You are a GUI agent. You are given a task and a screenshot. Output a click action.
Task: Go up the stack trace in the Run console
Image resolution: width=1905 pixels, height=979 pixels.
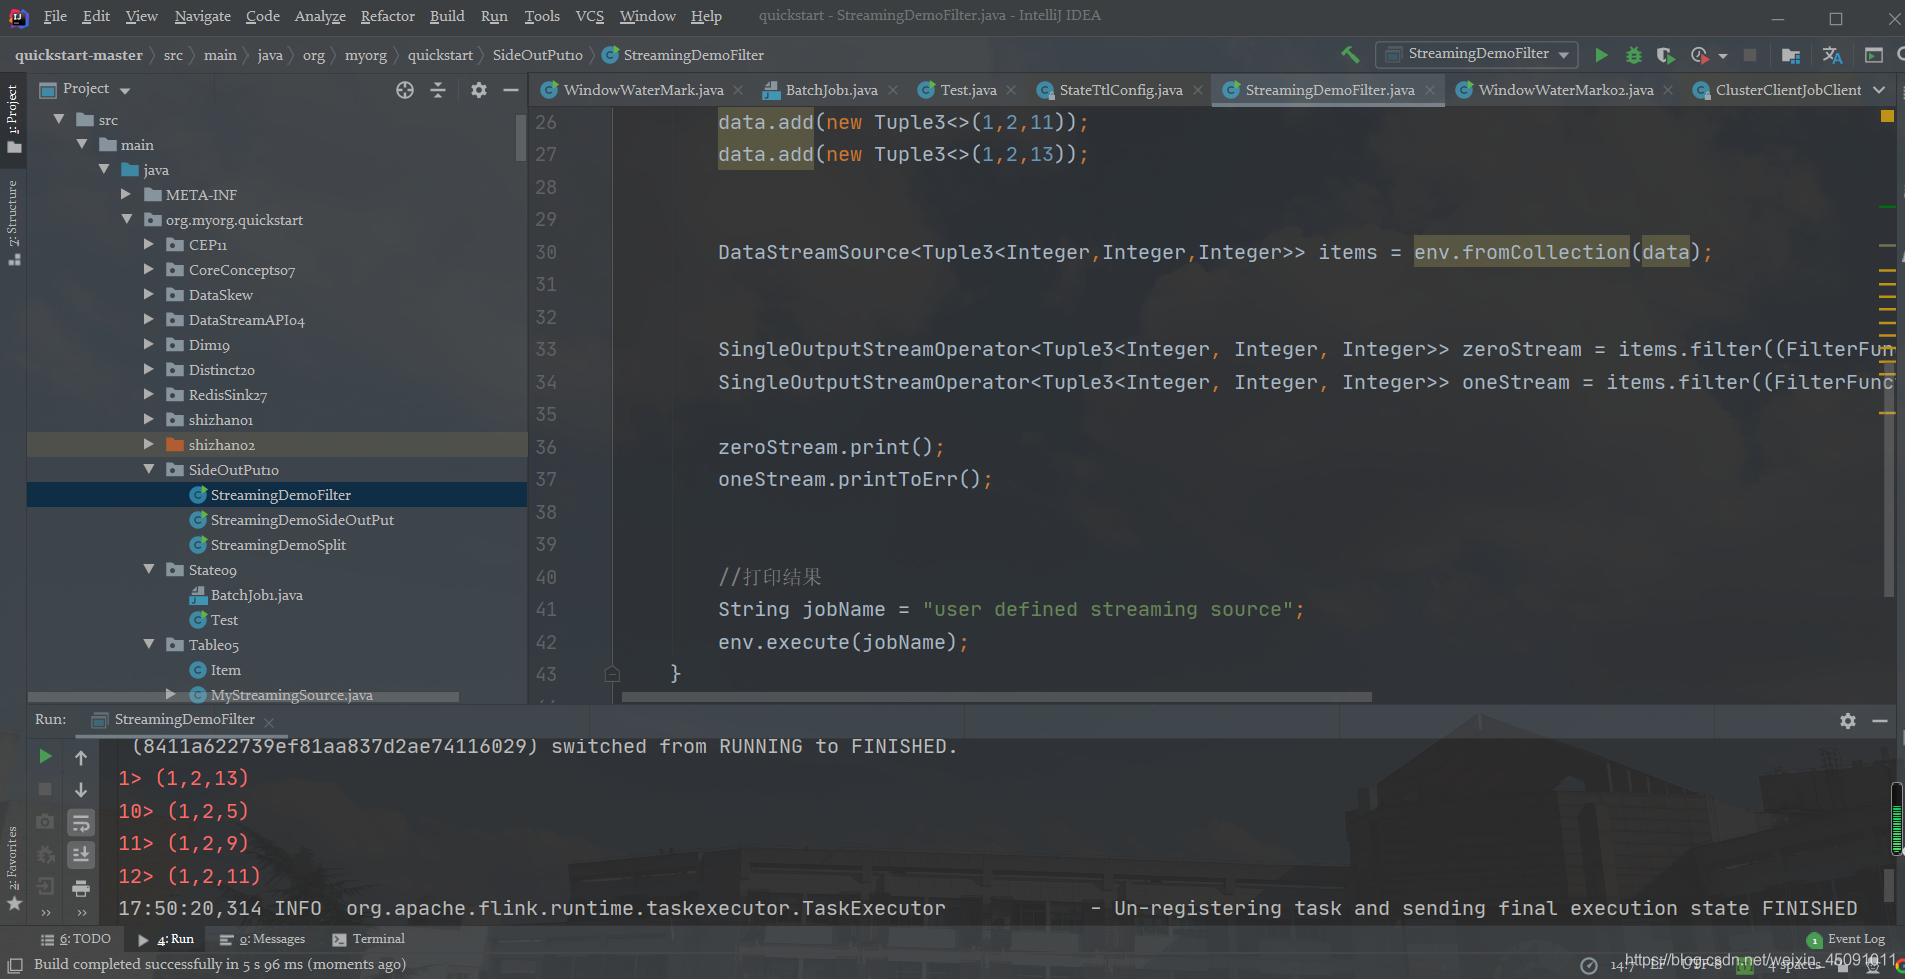pos(81,758)
